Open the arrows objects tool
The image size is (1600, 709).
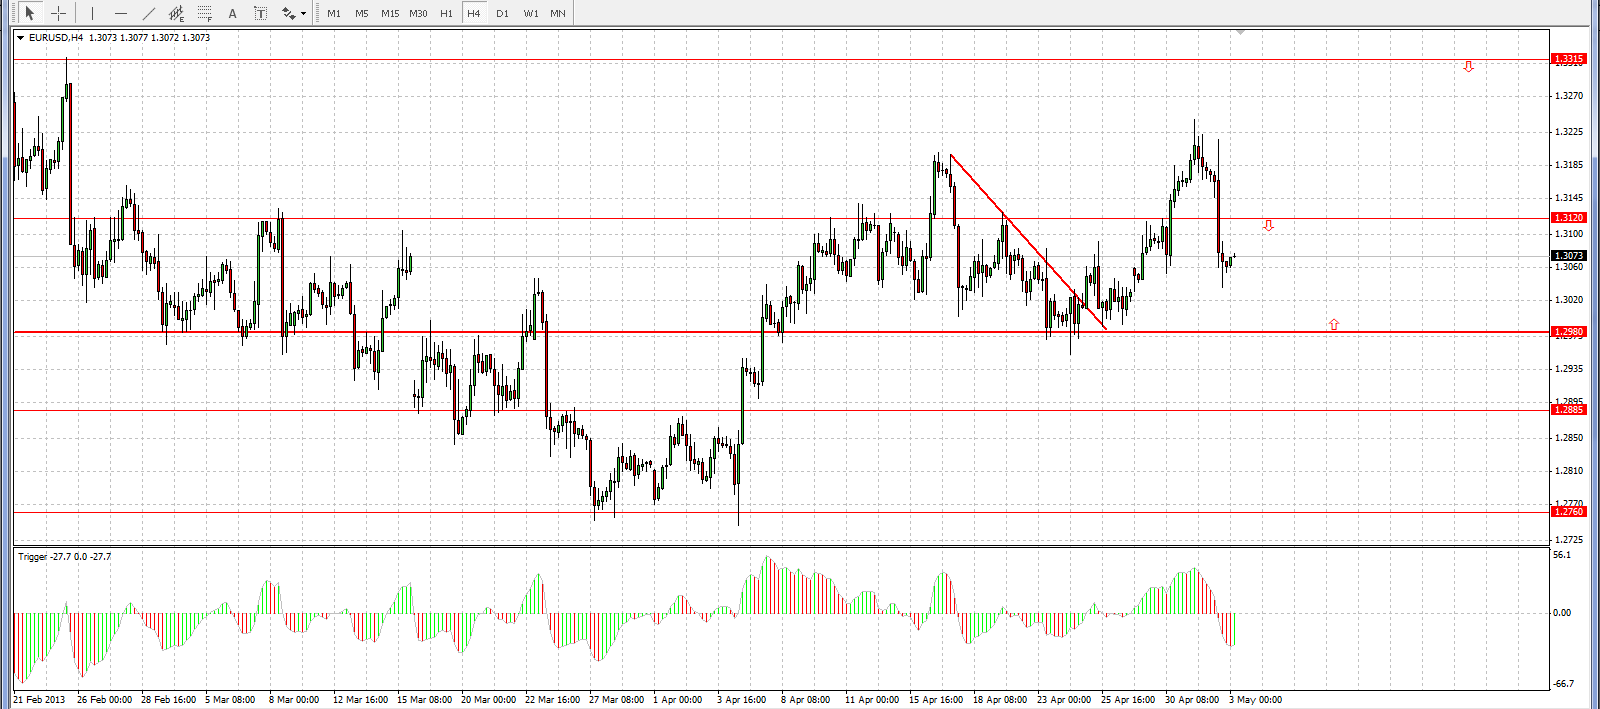point(288,13)
